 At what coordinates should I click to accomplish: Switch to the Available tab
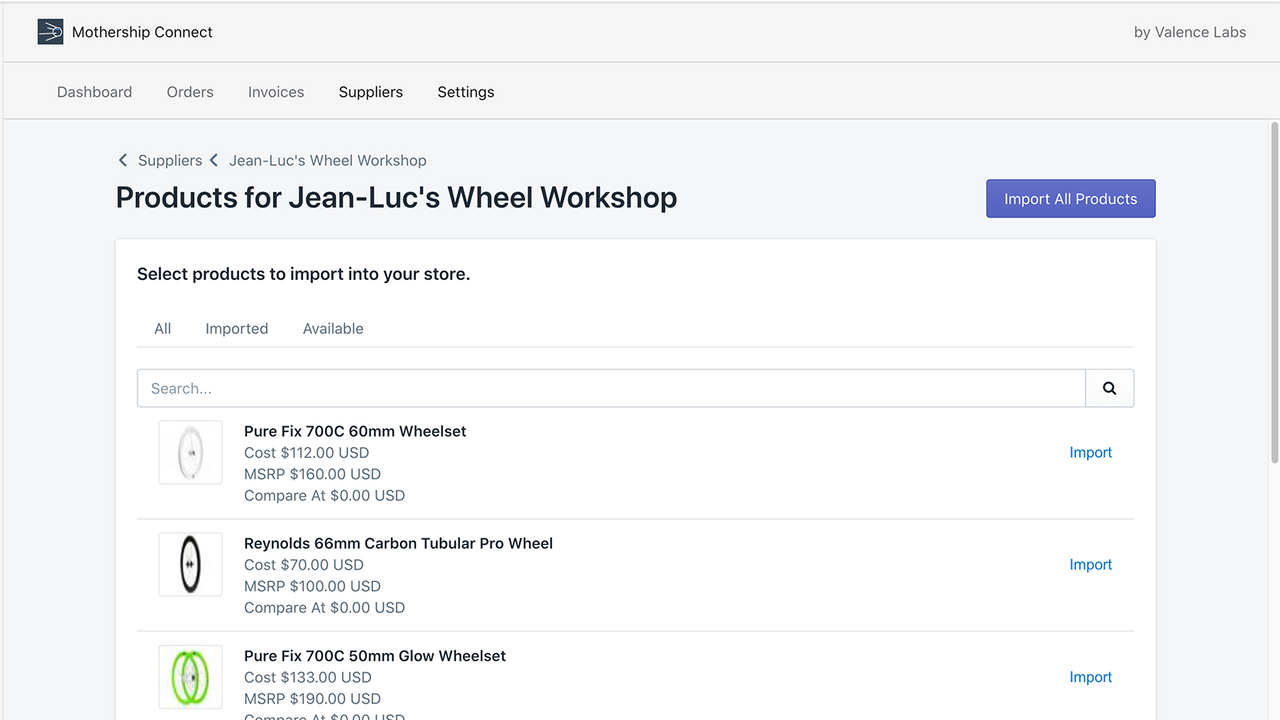tap(333, 328)
